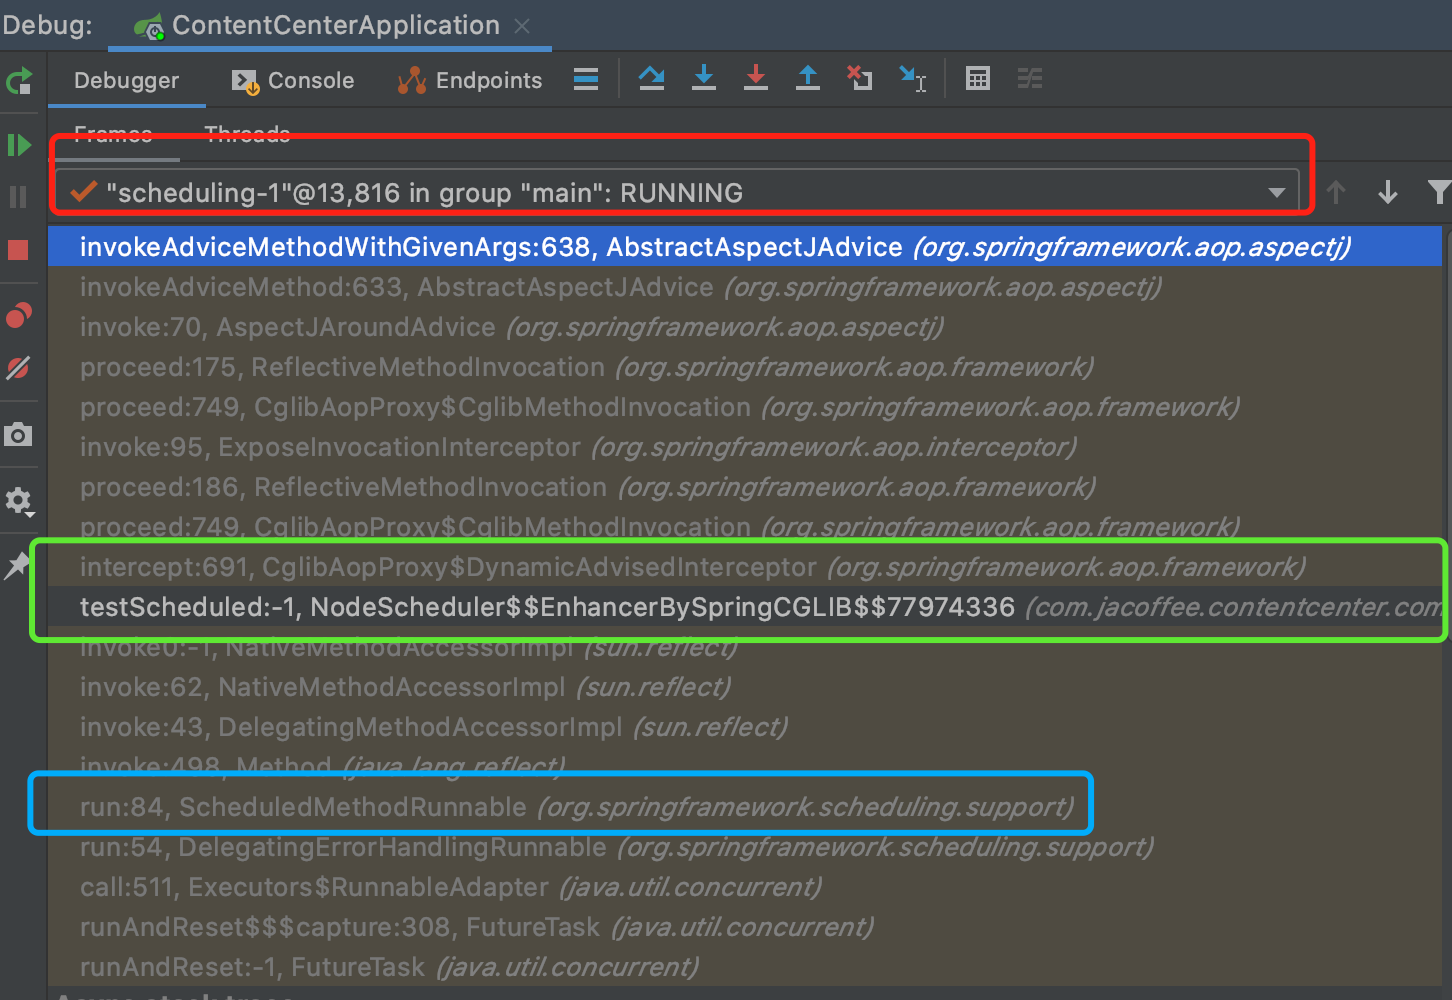Click the Trace Current Stream Chain icon
Screen dimensions: 1452x1000
coord(1030,78)
